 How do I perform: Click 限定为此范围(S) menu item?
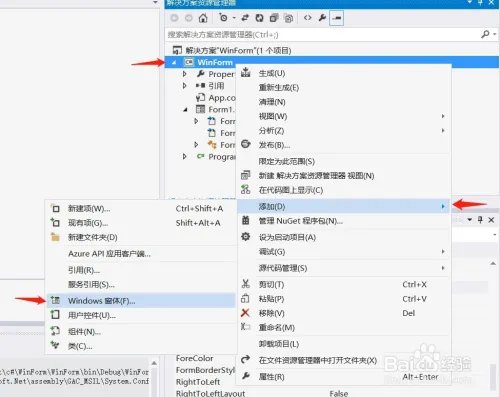(344, 161)
